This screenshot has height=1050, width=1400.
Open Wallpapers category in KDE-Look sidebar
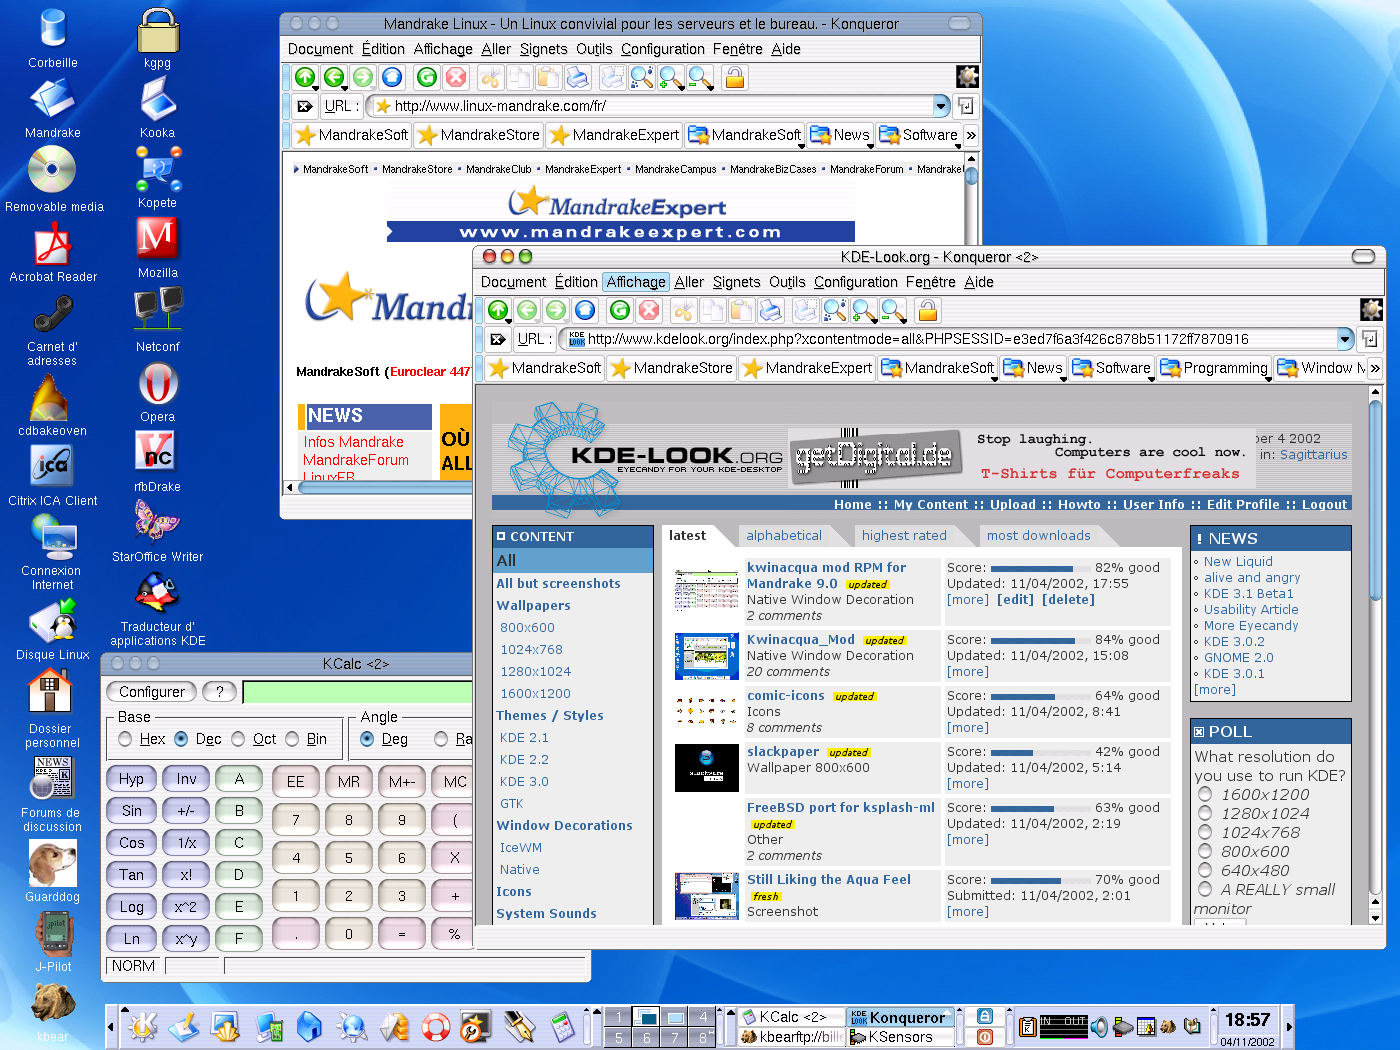533,606
